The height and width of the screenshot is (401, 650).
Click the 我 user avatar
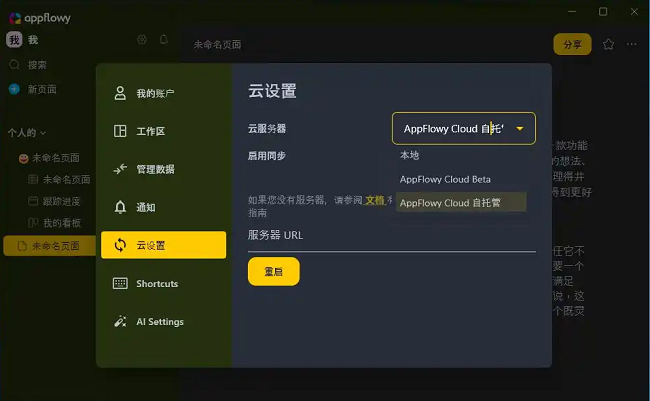tap(14, 39)
